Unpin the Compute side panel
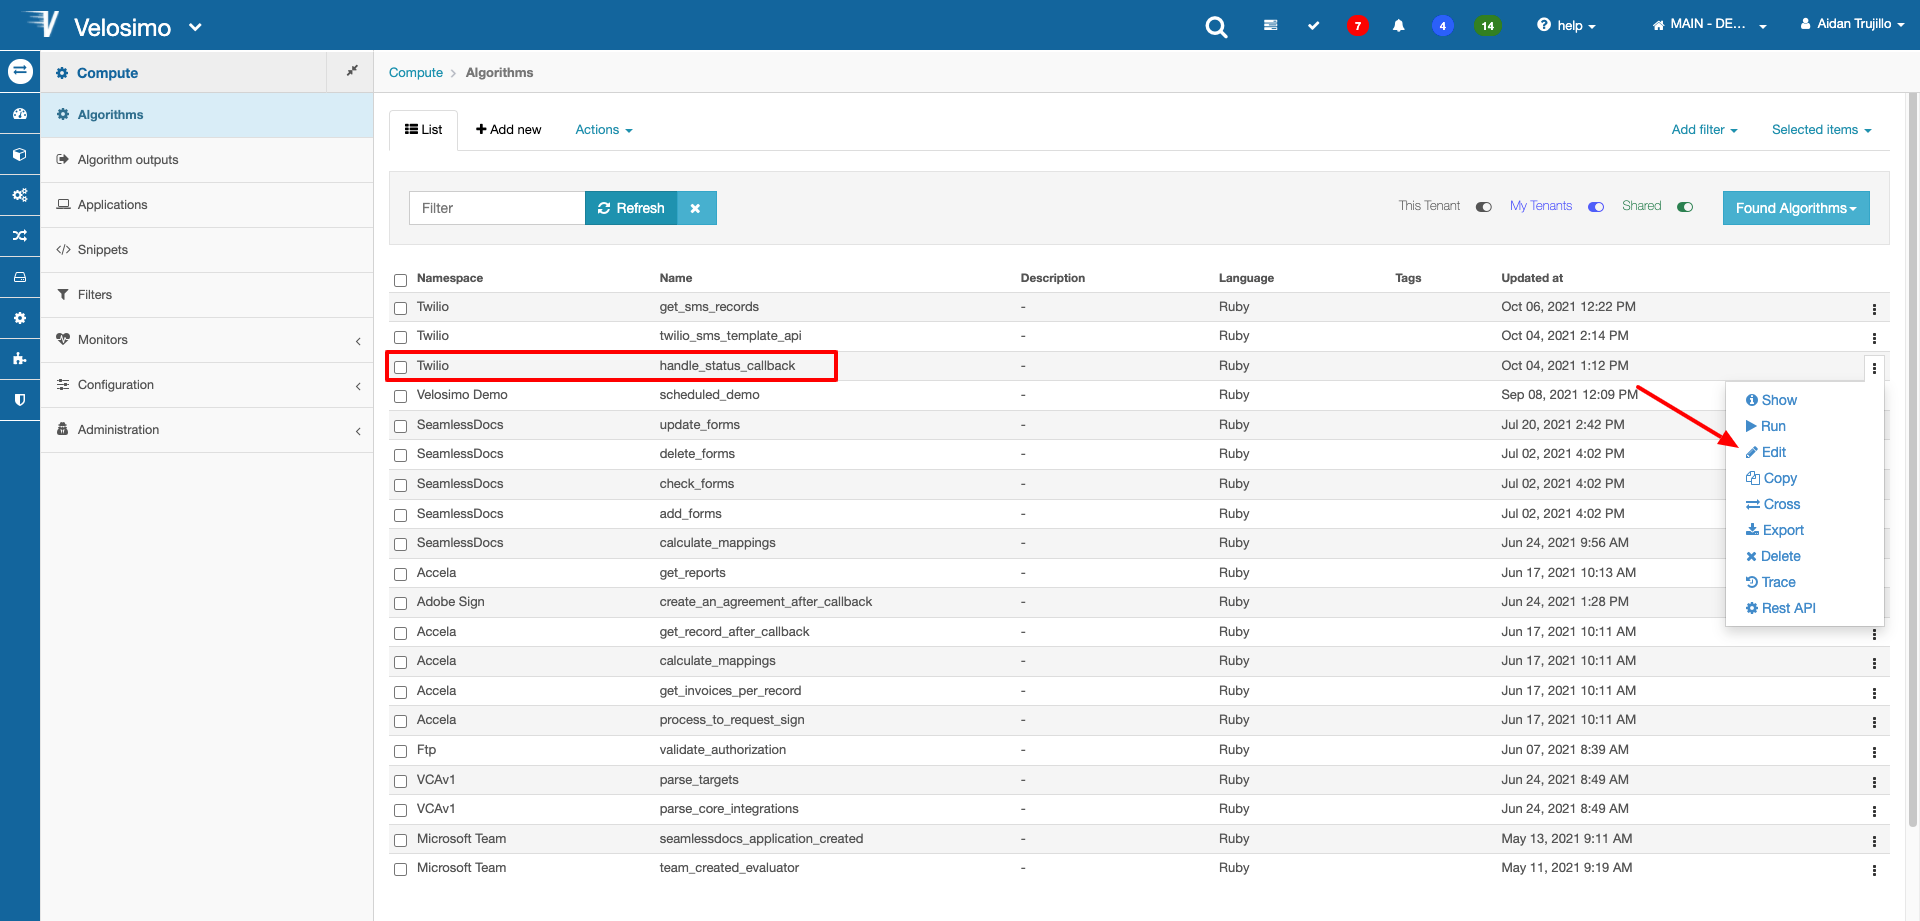 point(352,71)
